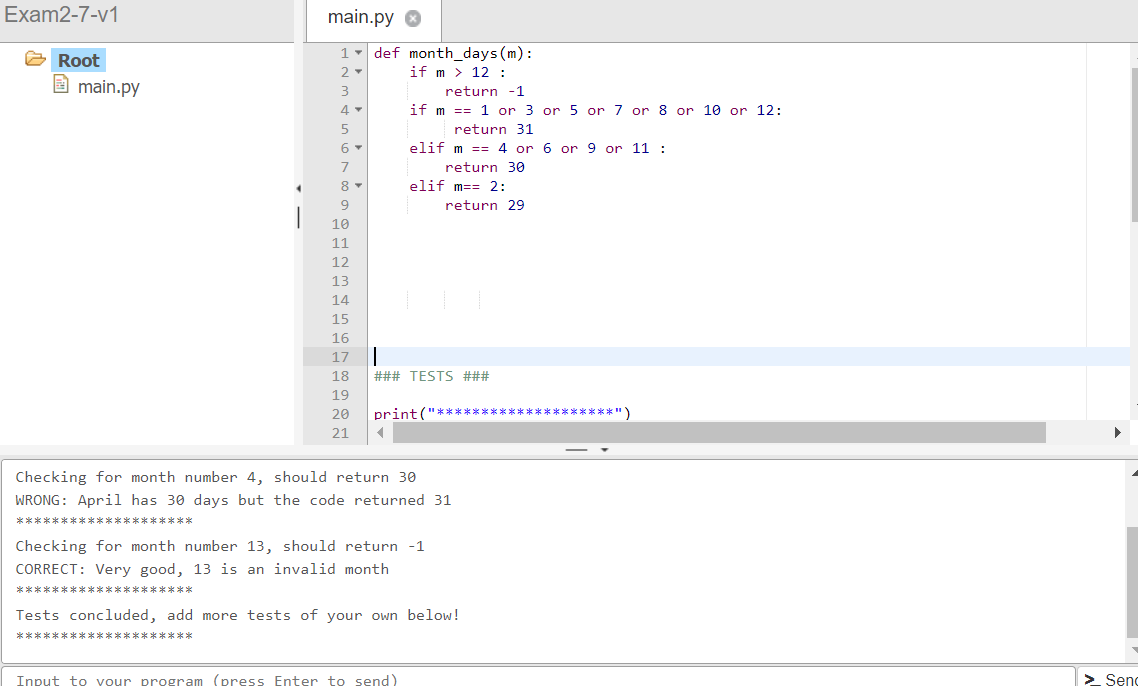Image resolution: width=1138 pixels, height=686 pixels.
Task: Click the 'return 30' code line
Action: [x=484, y=167]
